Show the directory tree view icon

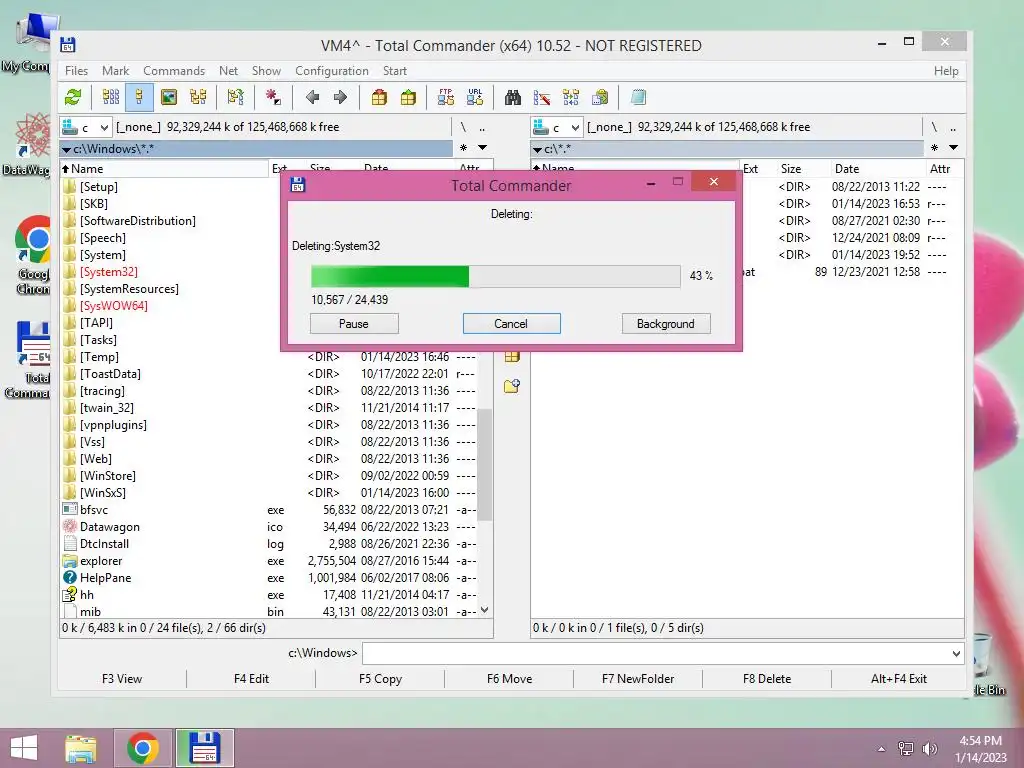(x=198, y=98)
